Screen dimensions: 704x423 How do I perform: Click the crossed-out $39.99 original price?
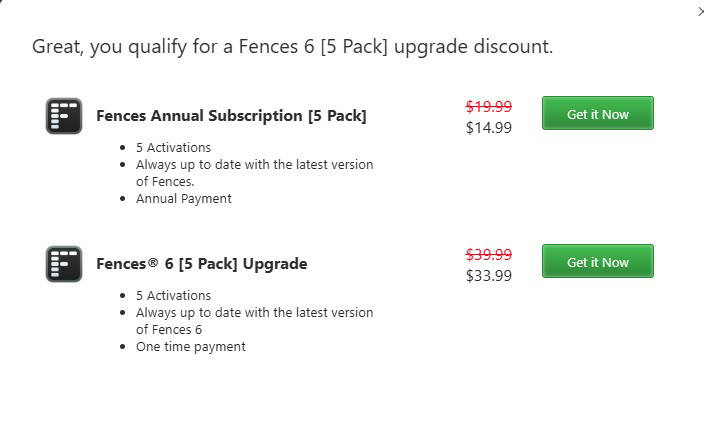[489, 254]
